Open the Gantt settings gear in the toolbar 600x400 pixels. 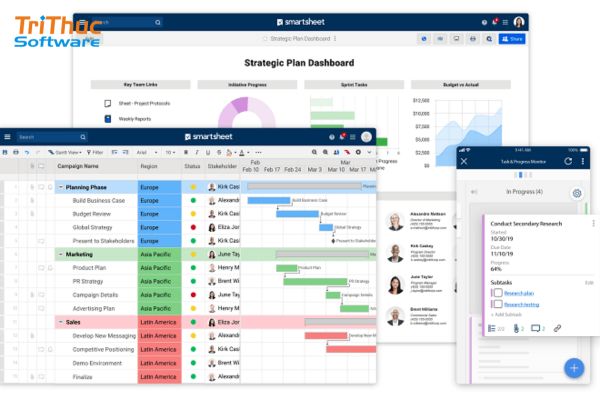(358, 152)
